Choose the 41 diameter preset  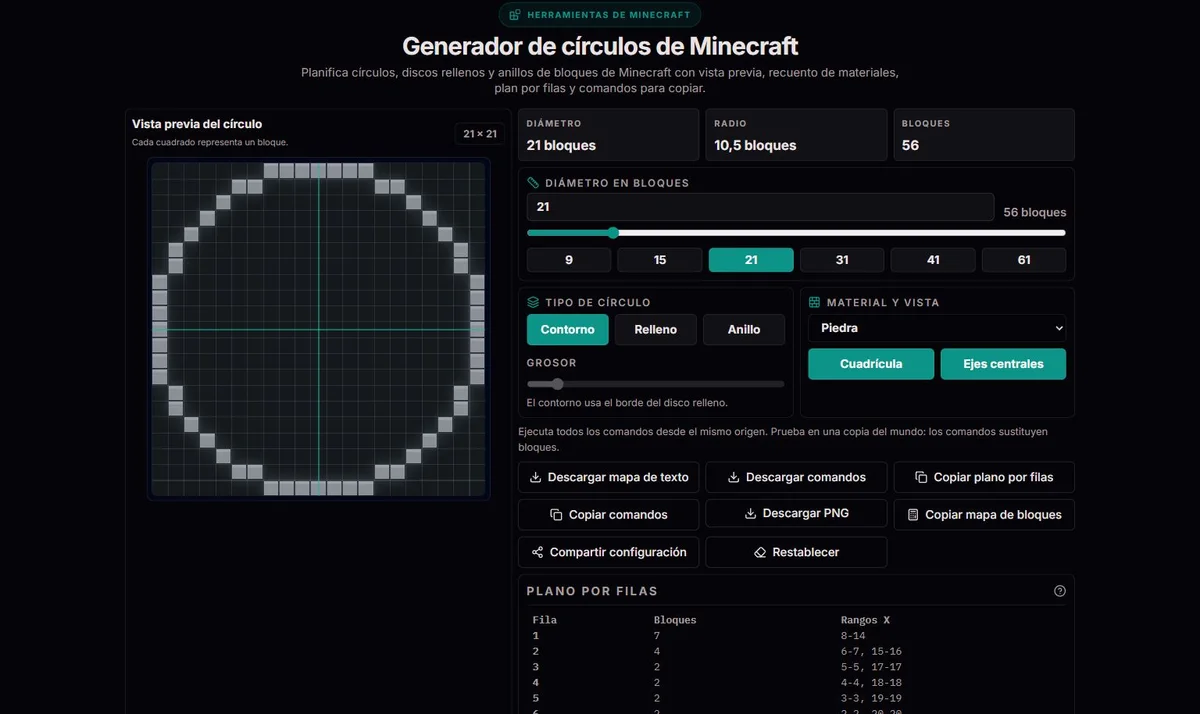coord(933,260)
